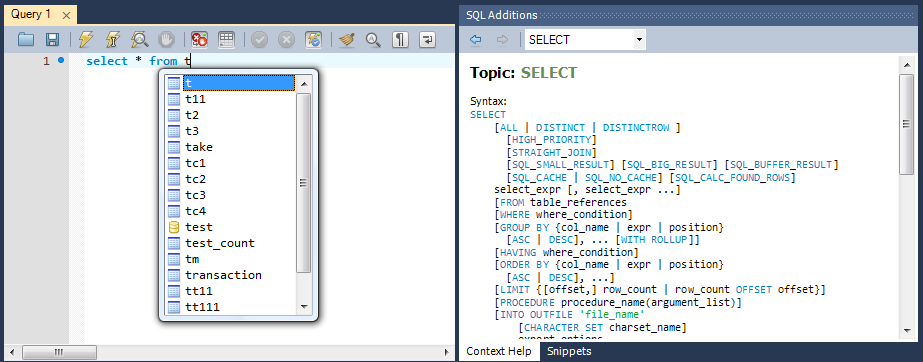Click the editor's horizontal scrollbar thumb
923x362 pixels.
pyautogui.click(x=58, y=353)
